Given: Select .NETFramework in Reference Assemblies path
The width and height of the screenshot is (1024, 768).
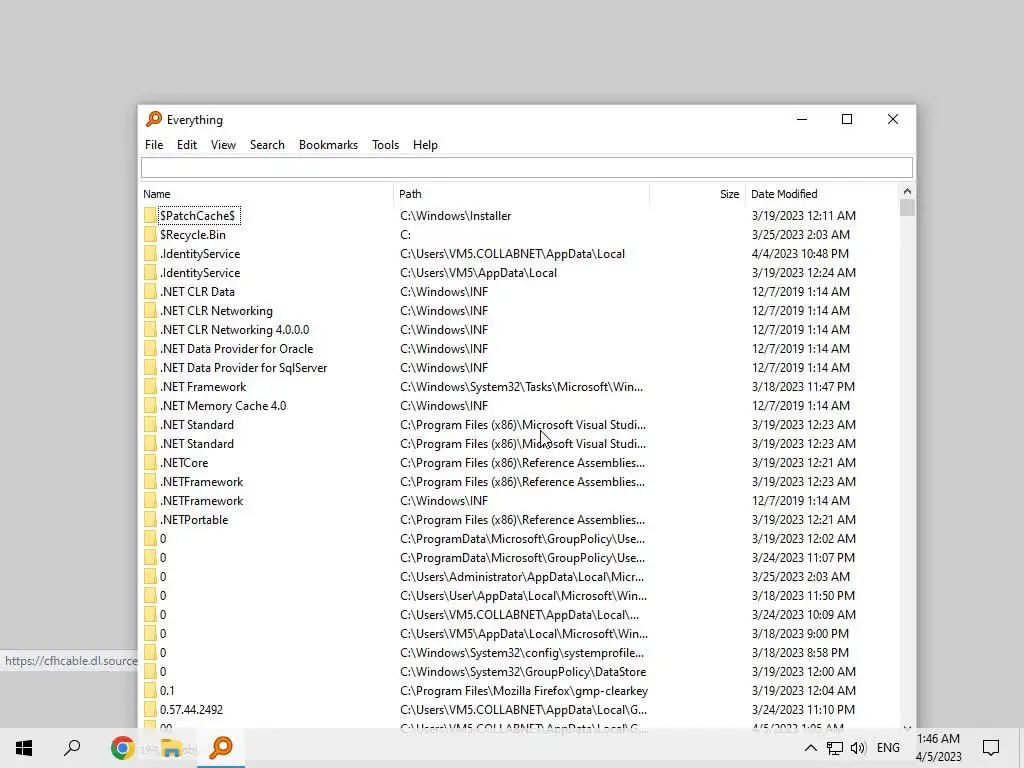Looking at the screenshot, I should pyautogui.click(x=201, y=482).
